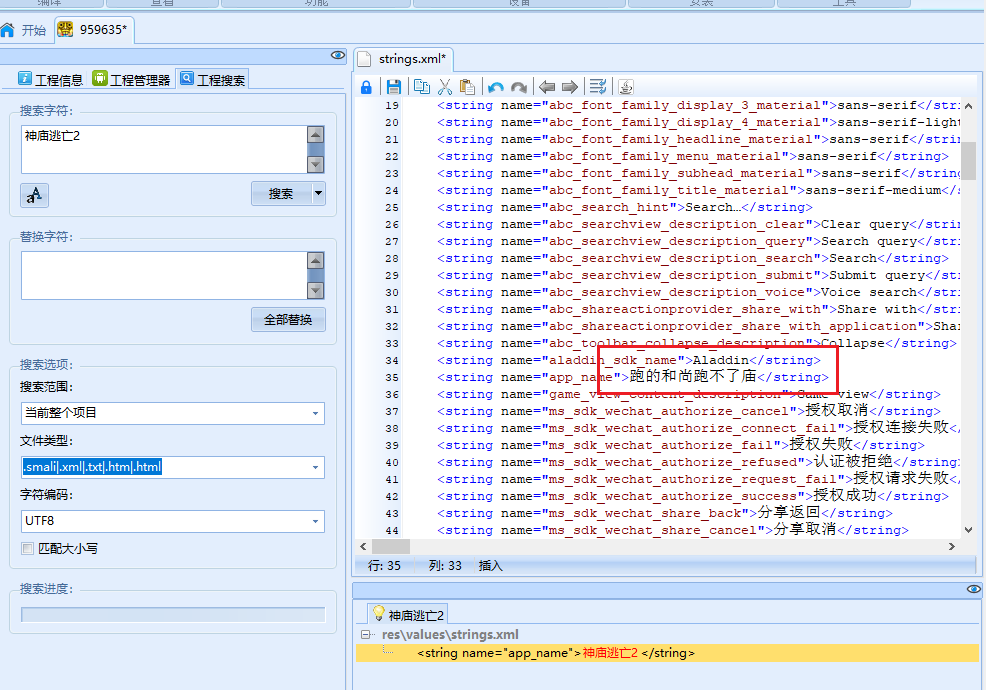Click line 42 authorize_success 授权成功 string
This screenshot has height=690, width=986.
(693, 496)
